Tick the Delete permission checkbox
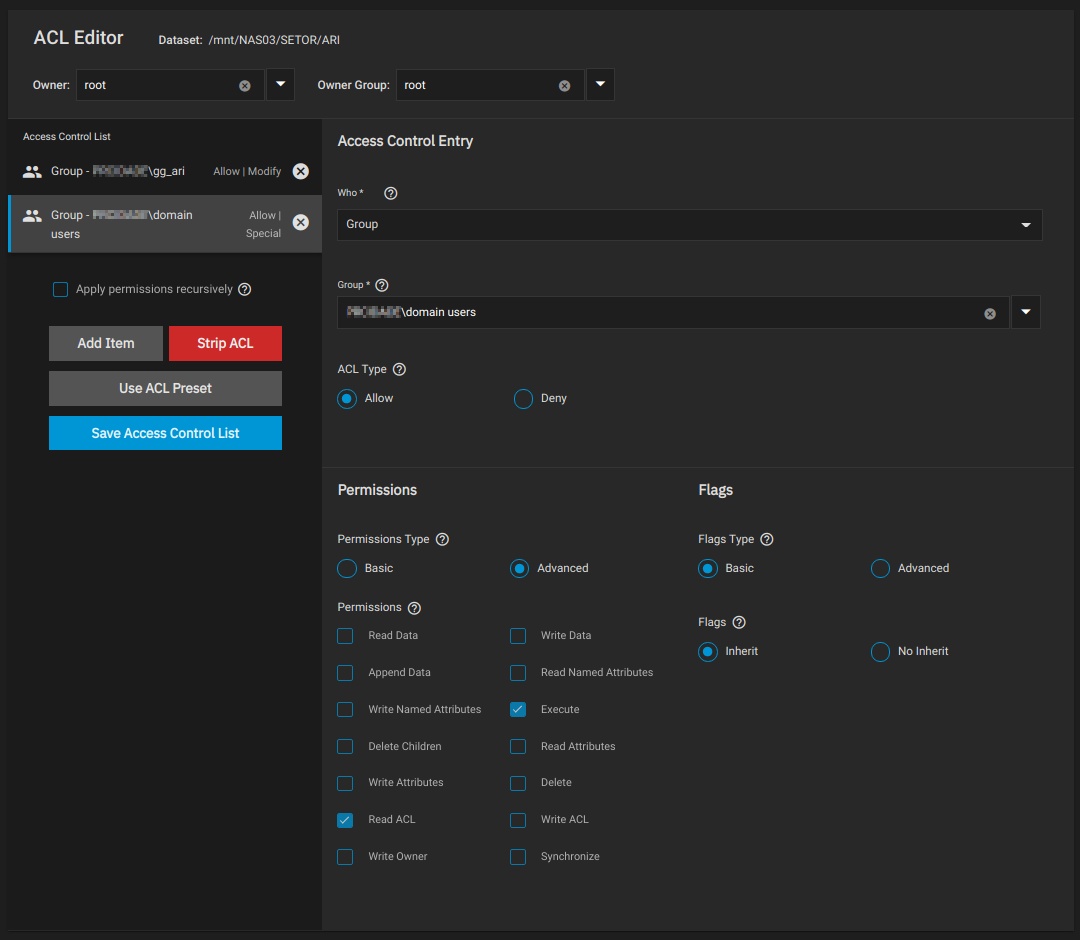This screenshot has width=1080, height=940. pos(518,784)
